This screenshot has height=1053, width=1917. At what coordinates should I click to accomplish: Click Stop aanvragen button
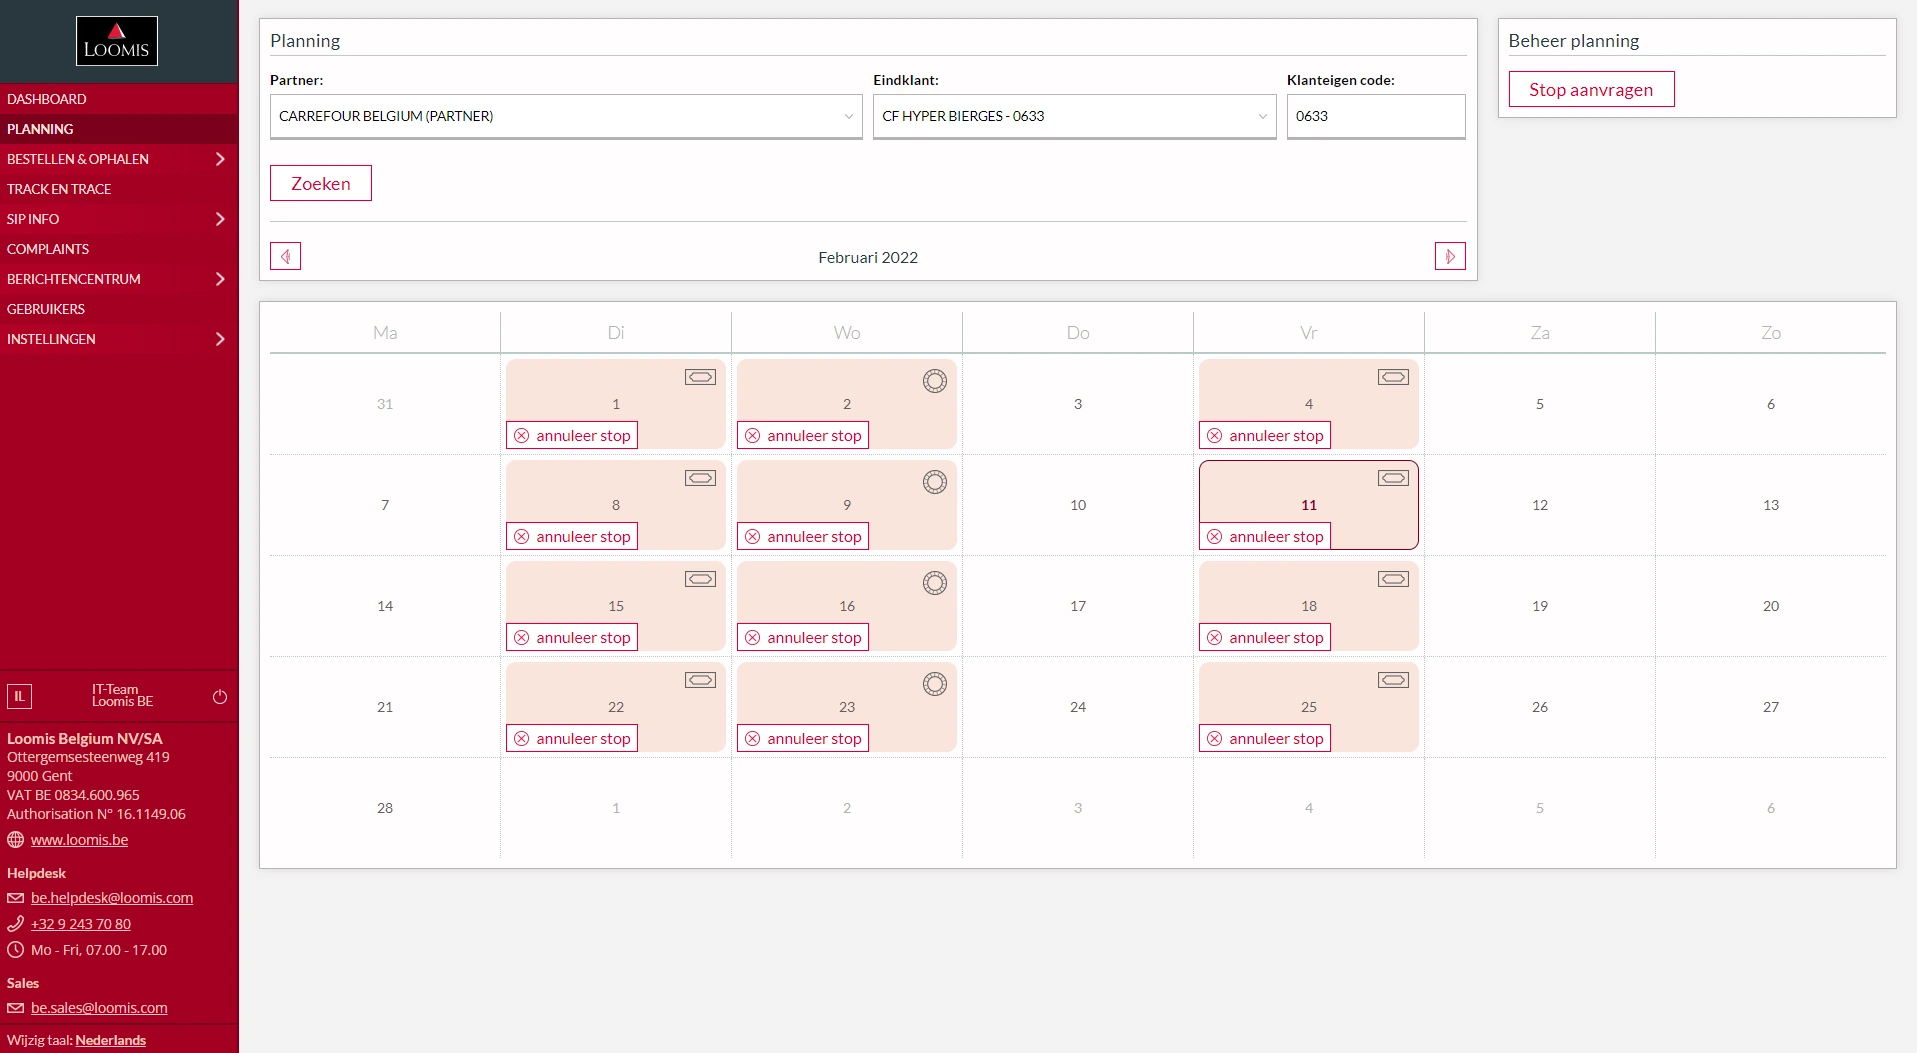point(1591,89)
